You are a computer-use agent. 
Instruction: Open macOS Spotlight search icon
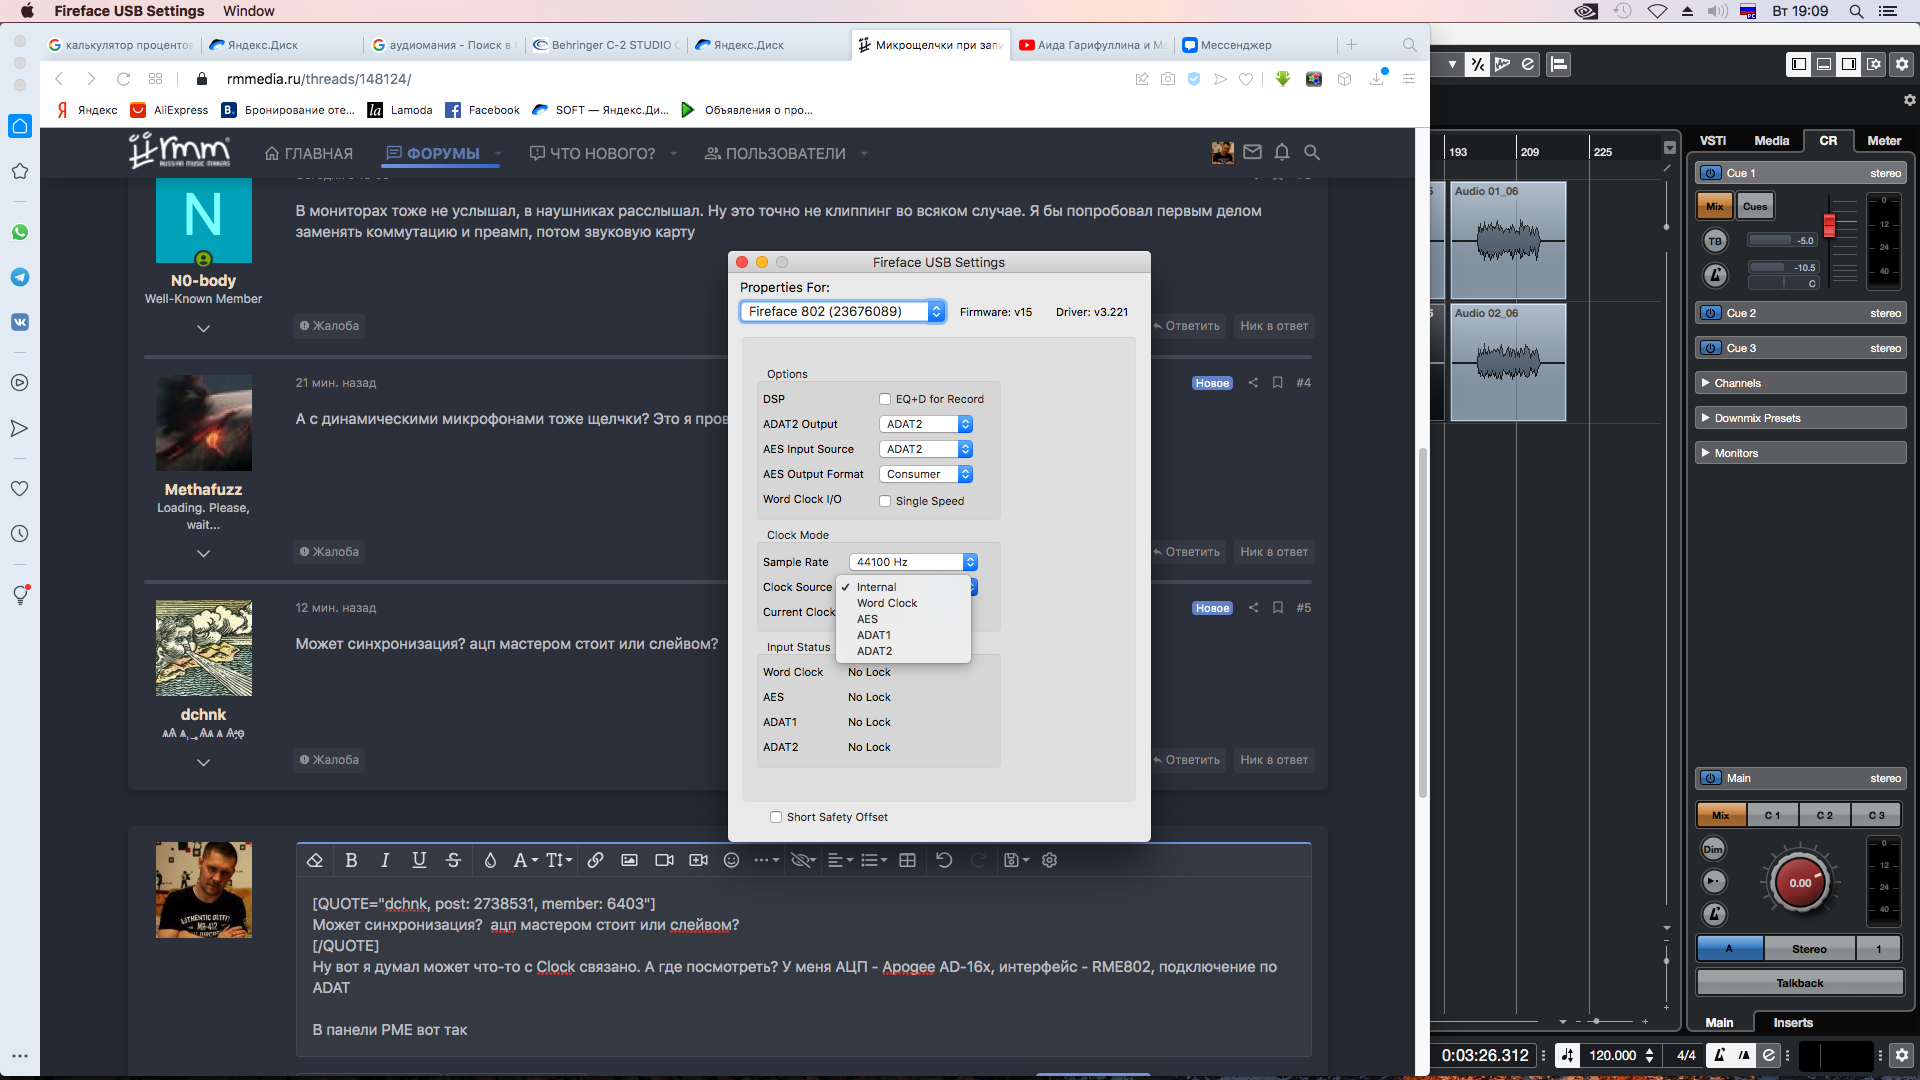click(x=1856, y=11)
